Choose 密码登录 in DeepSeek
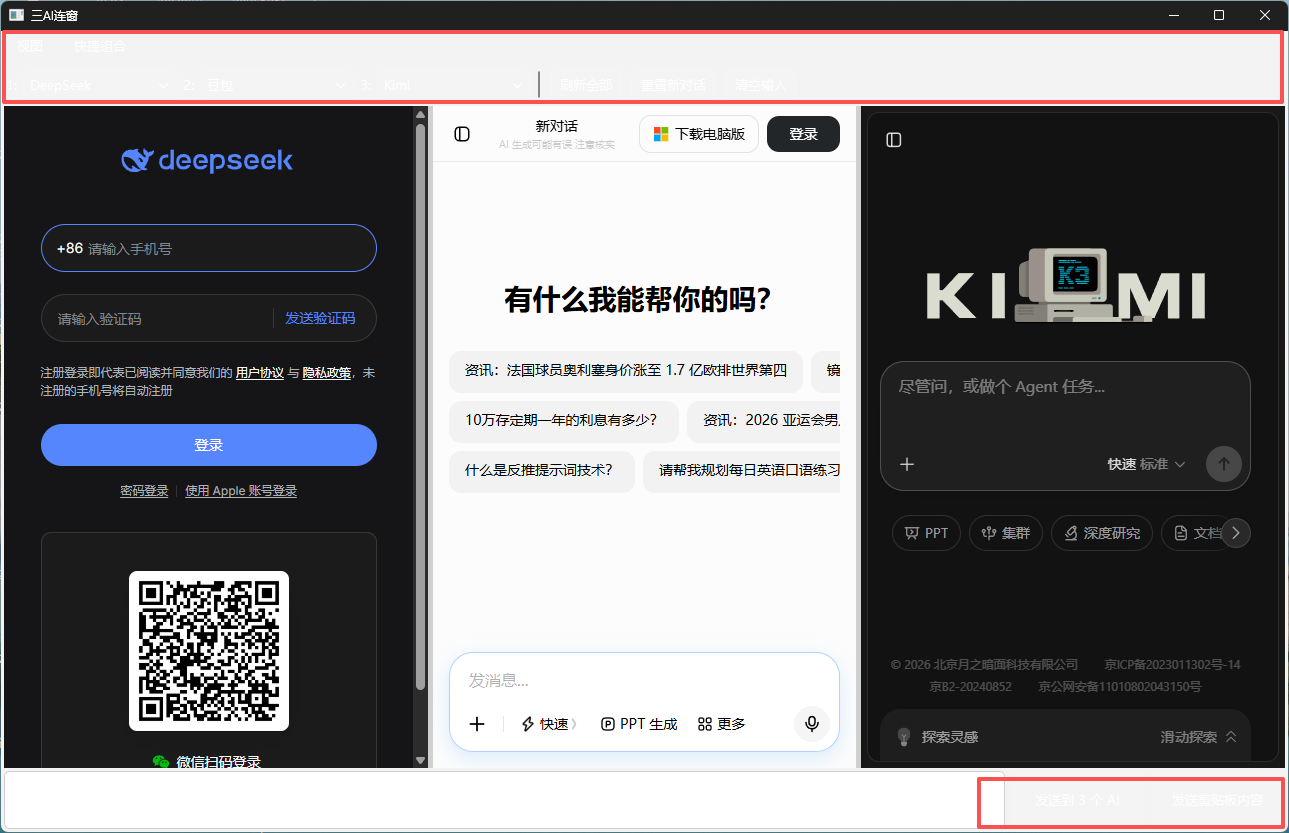The width and height of the screenshot is (1289, 833). point(144,491)
